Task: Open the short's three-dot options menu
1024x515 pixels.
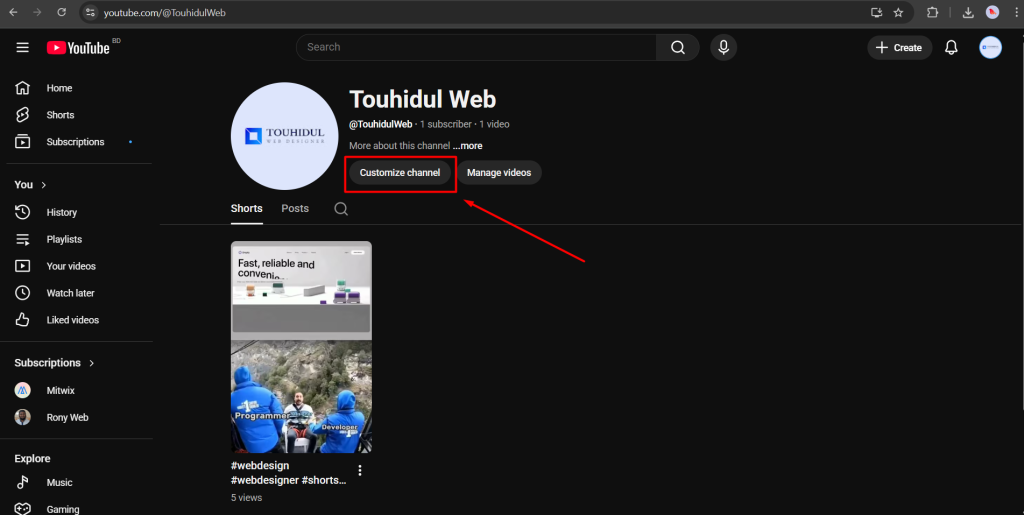Action: 360,470
